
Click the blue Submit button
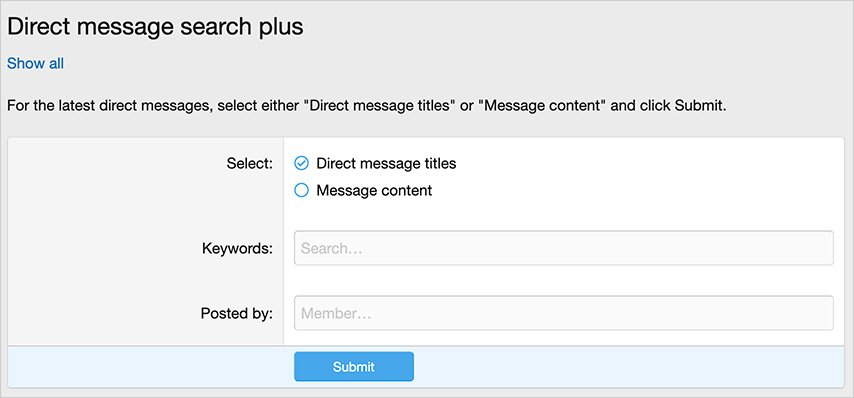pos(354,366)
